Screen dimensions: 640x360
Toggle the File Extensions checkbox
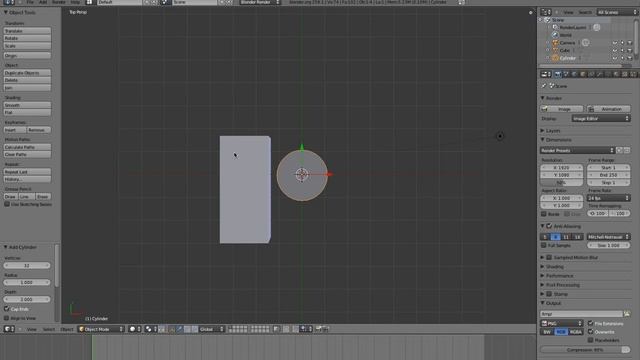tap(591, 323)
